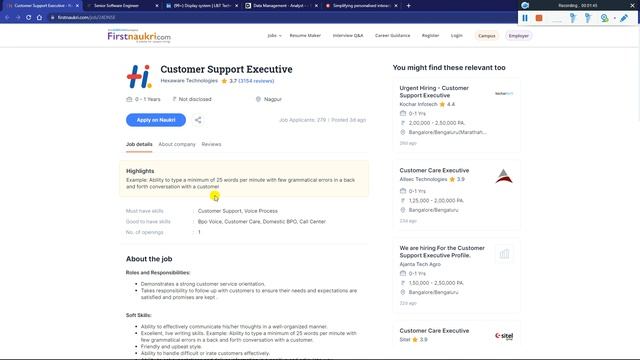The image size is (640, 360).
Task: Click the Ajanta Tech Agro placeholder logo
Action: tap(504, 254)
